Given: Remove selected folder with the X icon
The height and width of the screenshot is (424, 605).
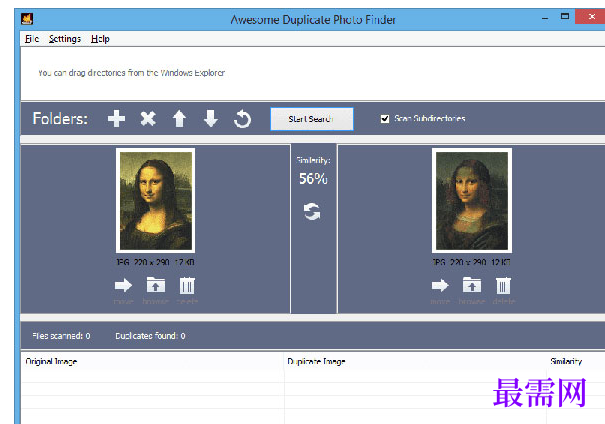Looking at the screenshot, I should pos(148,118).
